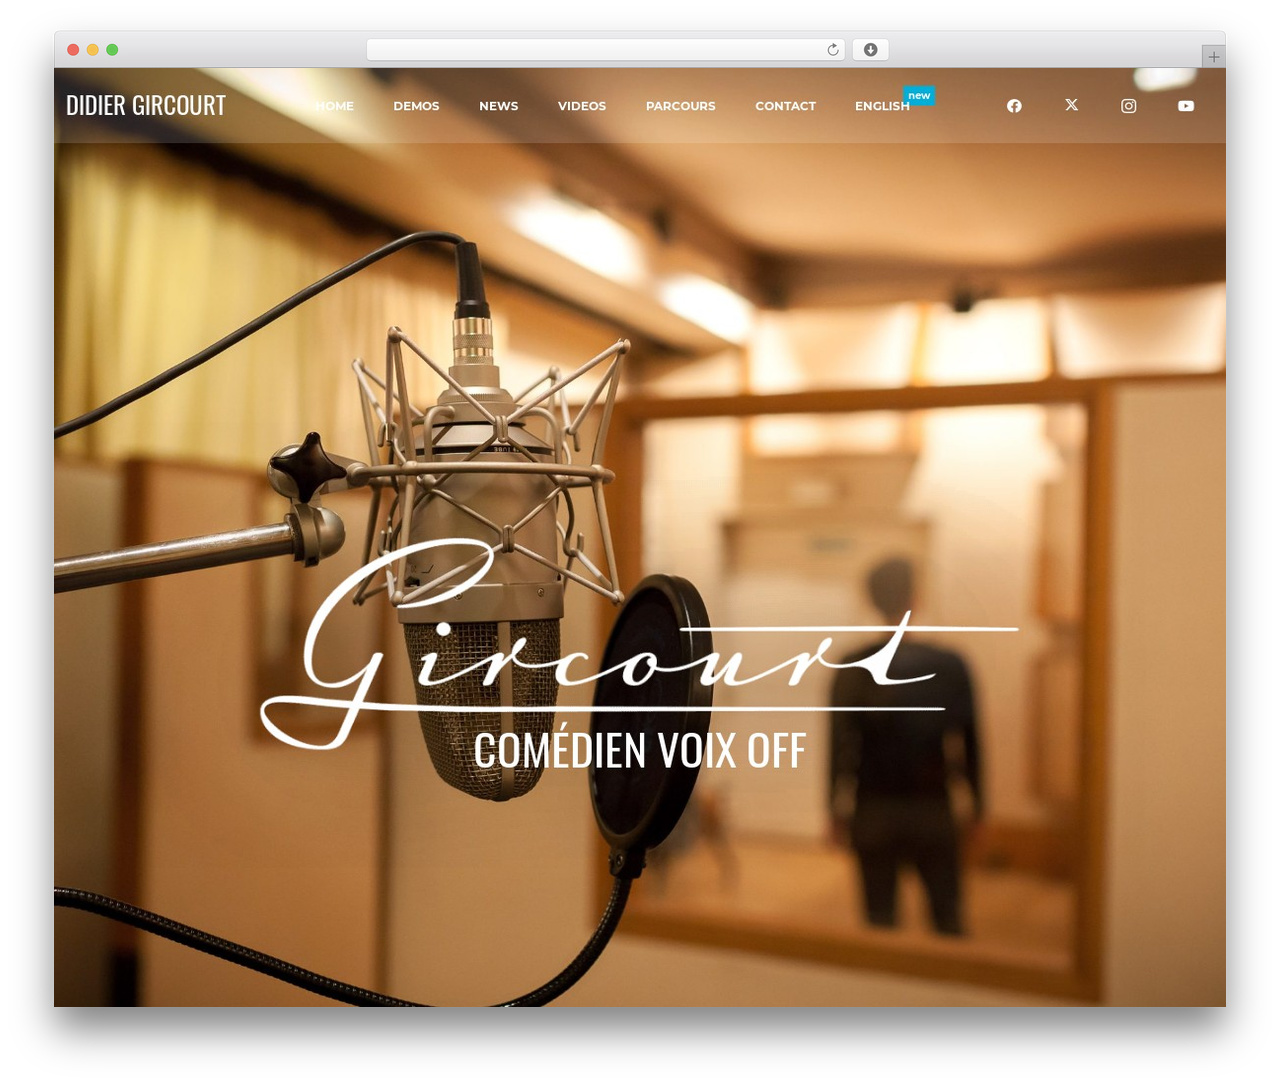
Task: Click the Gircourt signature logo
Action: tap(640, 643)
